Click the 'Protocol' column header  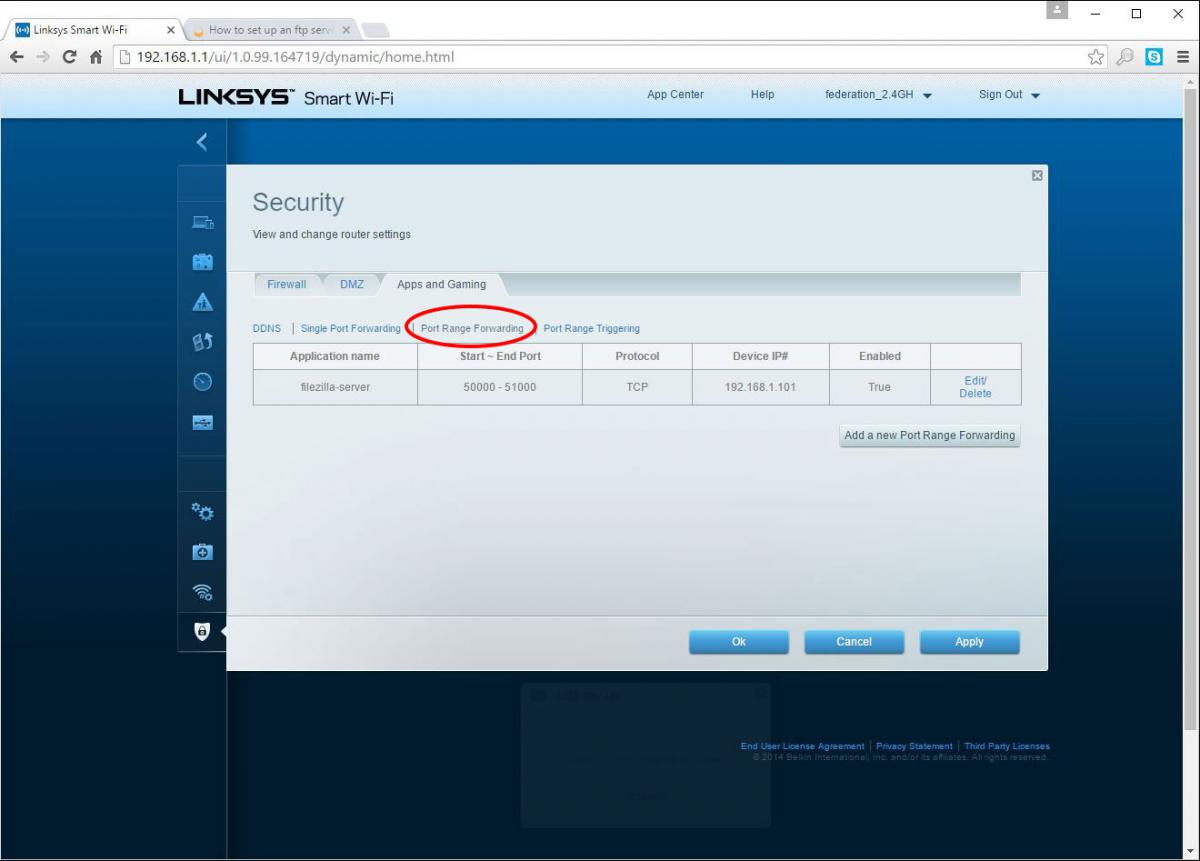click(x=637, y=356)
